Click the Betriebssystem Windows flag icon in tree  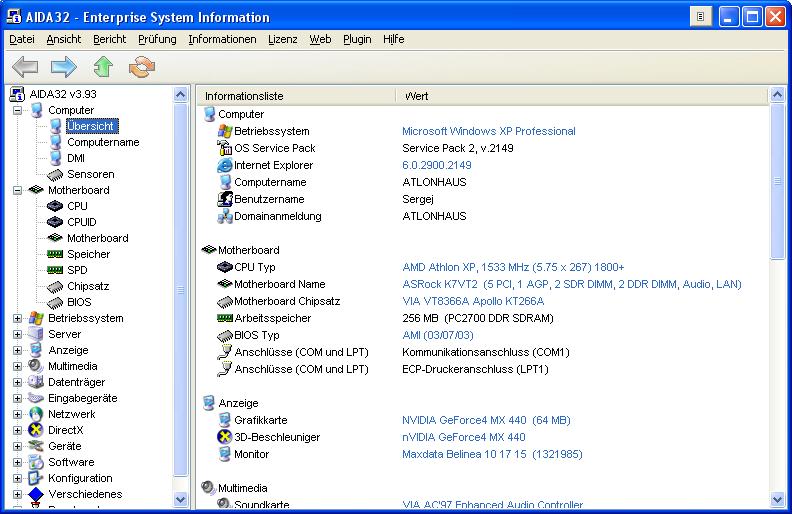36,318
